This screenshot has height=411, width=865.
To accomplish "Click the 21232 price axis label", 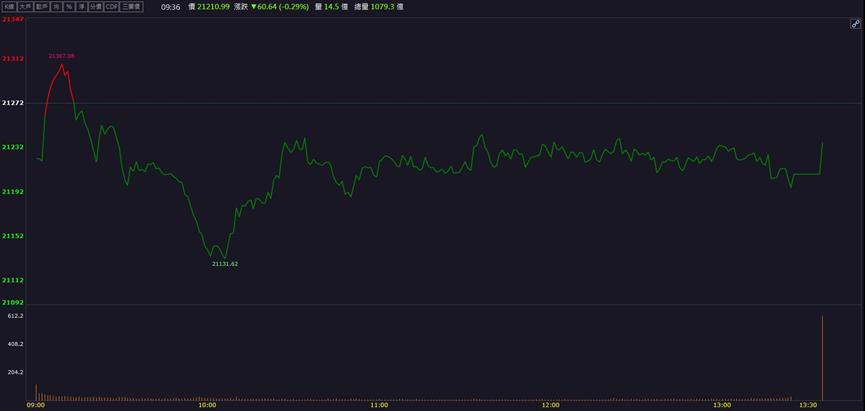I will 12,147.
